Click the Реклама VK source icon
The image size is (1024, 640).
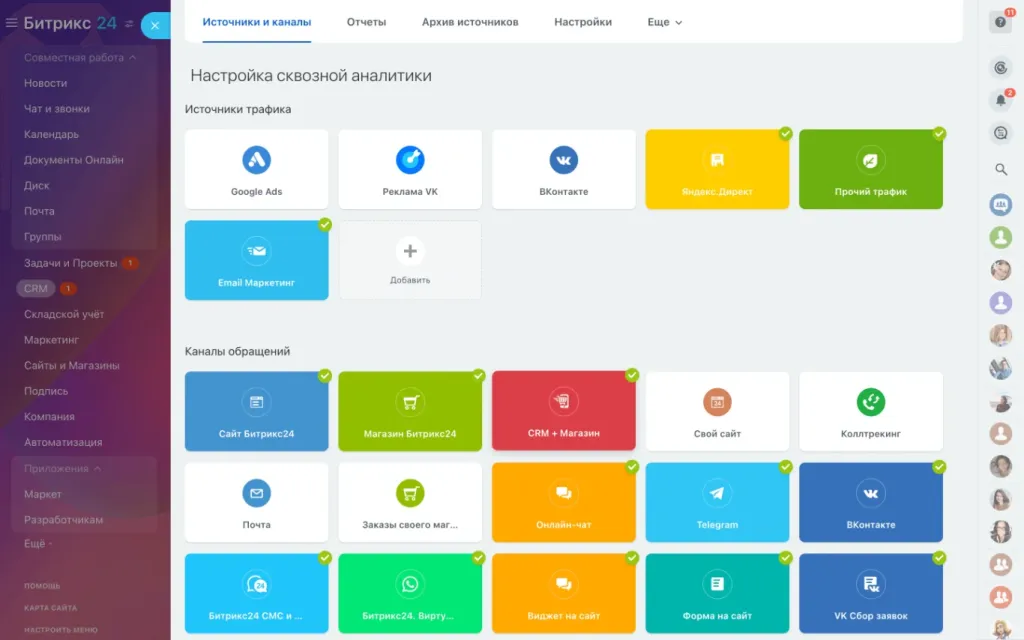(x=410, y=160)
